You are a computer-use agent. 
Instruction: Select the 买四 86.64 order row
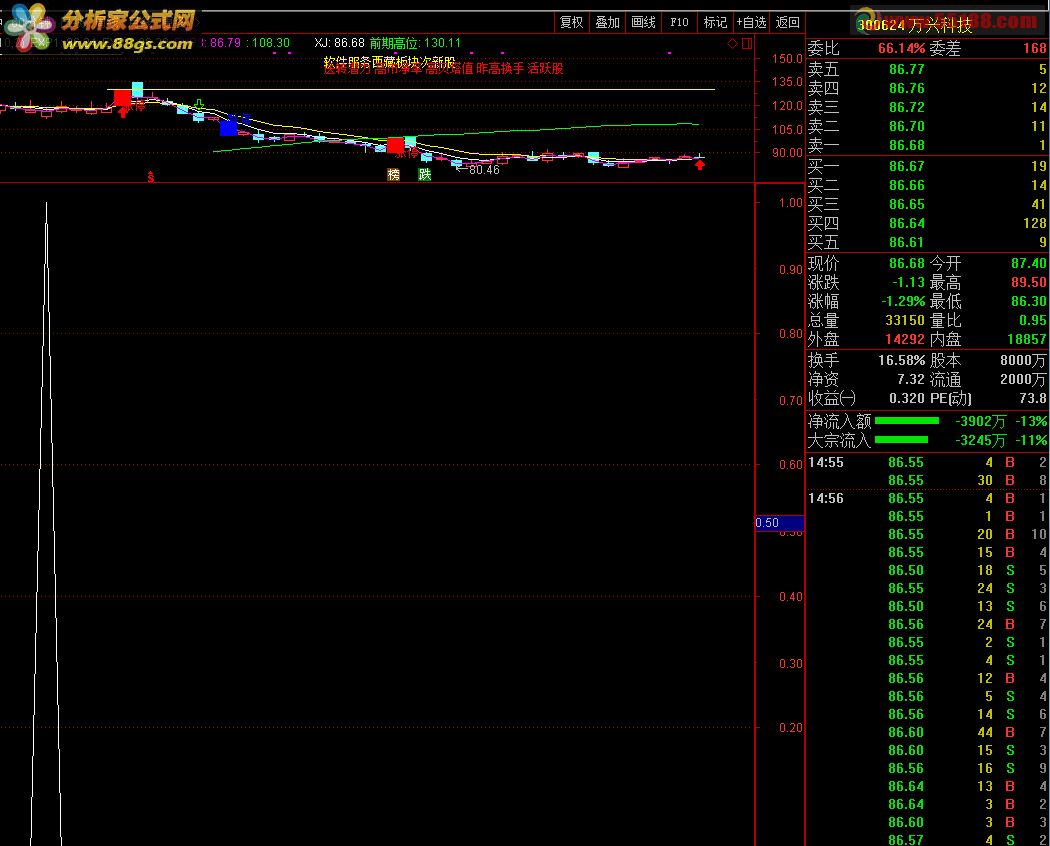click(x=927, y=223)
